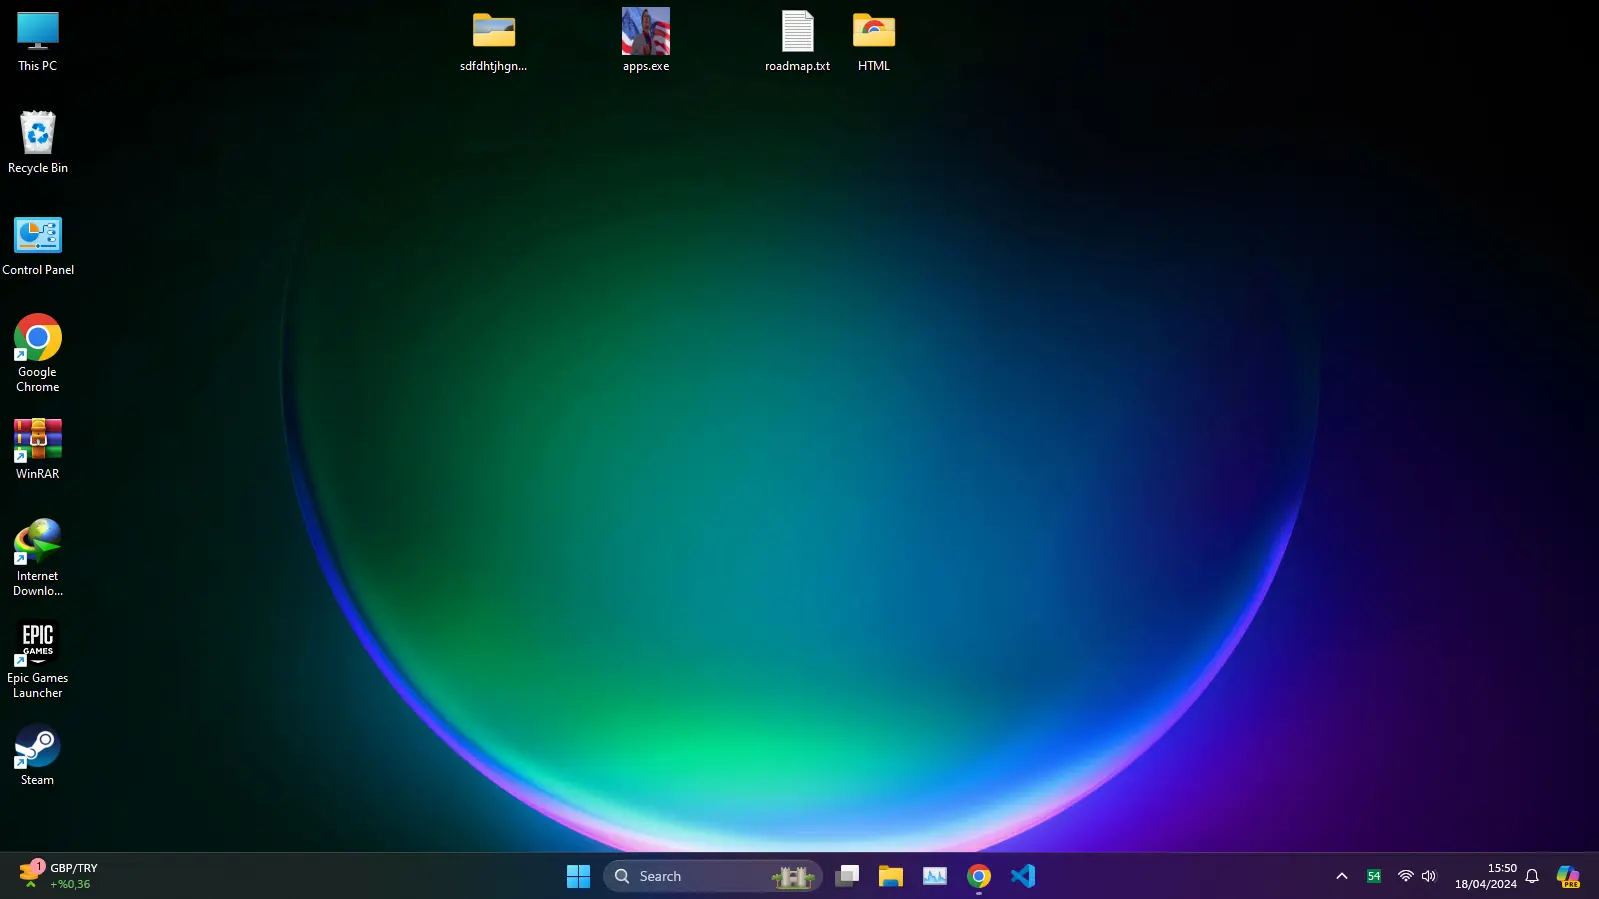Select the This PC desktop icon
Viewport: 1599px width, 899px height.
(x=38, y=42)
